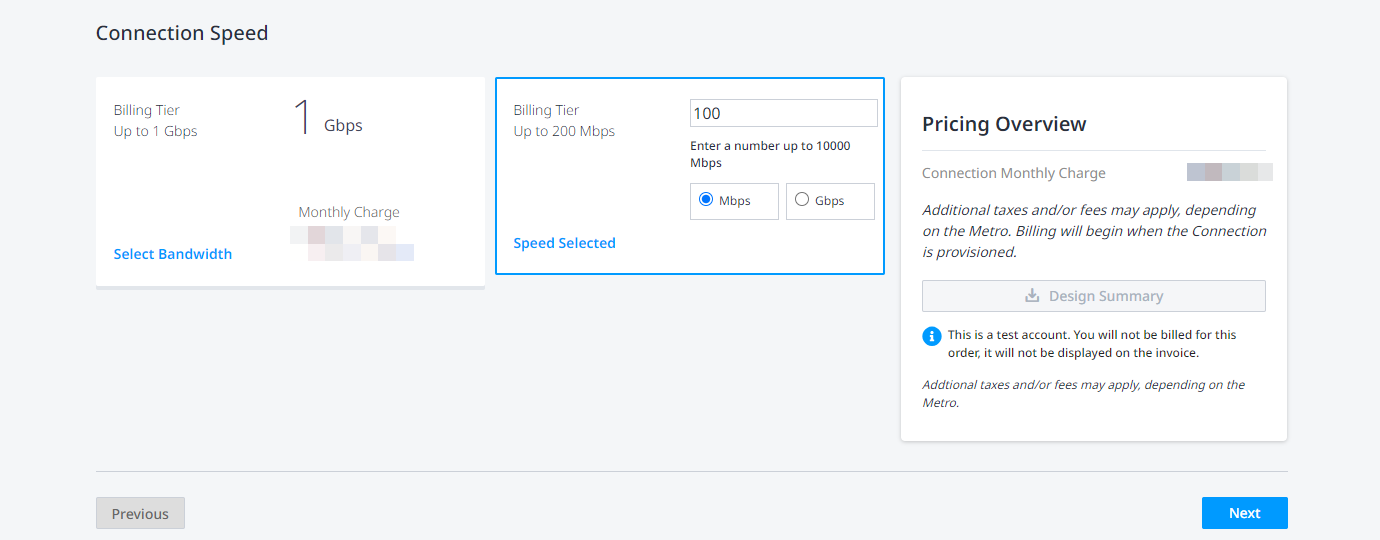
Task: Click the Monthly Charge amount in 1 Gbps card
Action: tap(352, 244)
